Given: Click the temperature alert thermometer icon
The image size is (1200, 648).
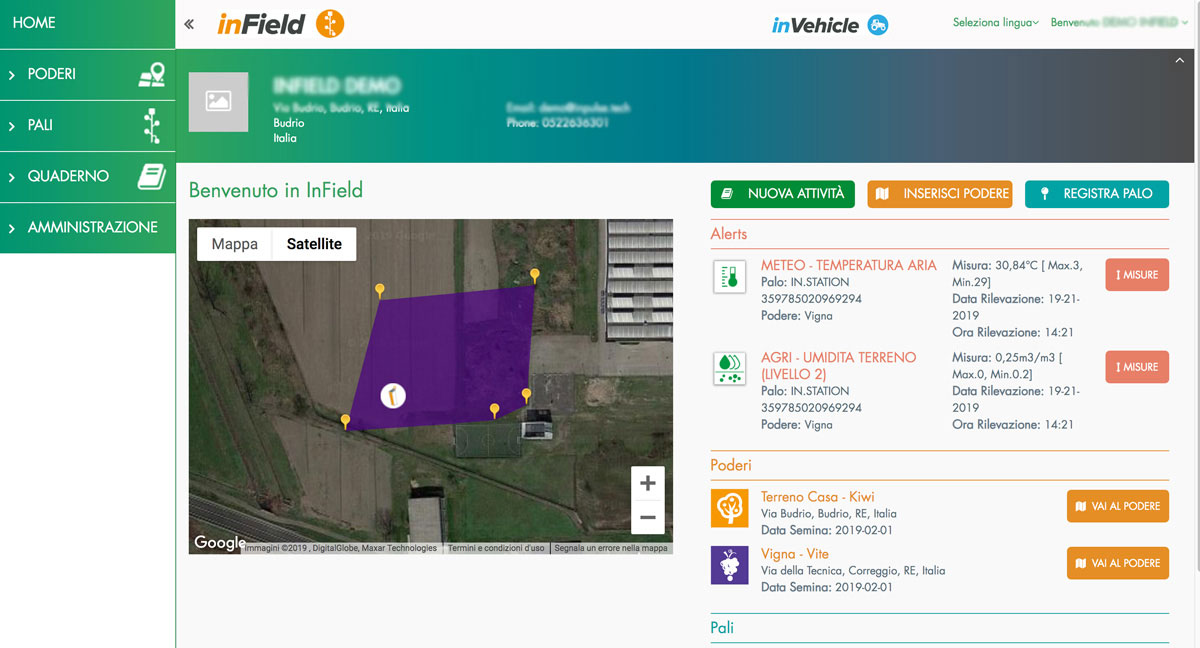Looking at the screenshot, I should pyautogui.click(x=730, y=276).
